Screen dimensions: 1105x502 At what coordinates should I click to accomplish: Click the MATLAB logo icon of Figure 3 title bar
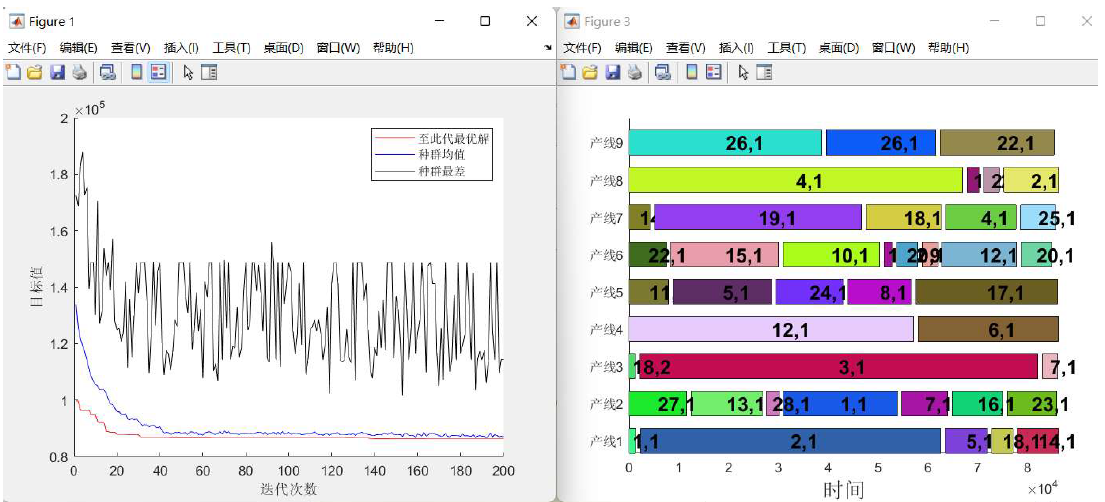[572, 22]
